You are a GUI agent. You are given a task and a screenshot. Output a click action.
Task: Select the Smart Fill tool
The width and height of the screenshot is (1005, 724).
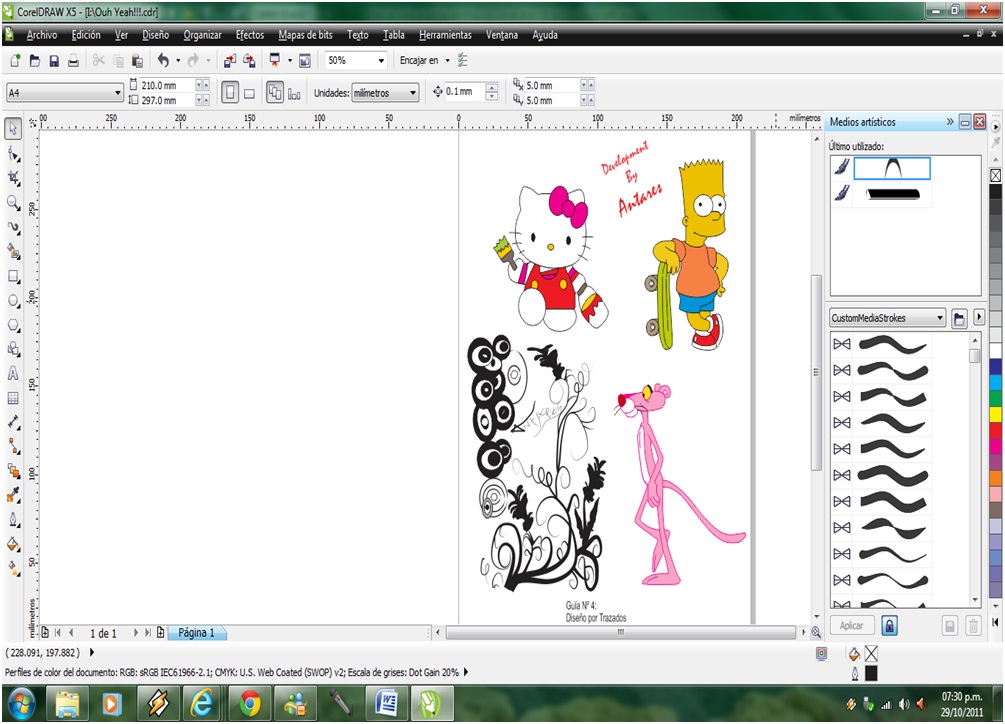pyautogui.click(x=13, y=252)
